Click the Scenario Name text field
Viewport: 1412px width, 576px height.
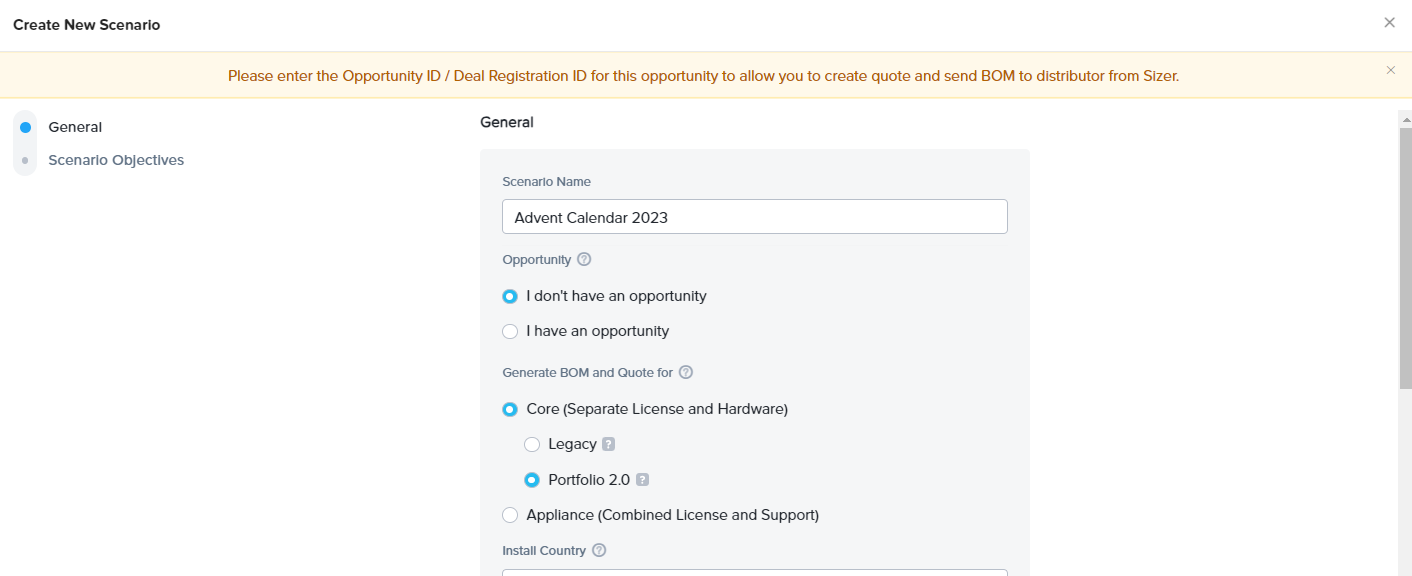tap(754, 217)
